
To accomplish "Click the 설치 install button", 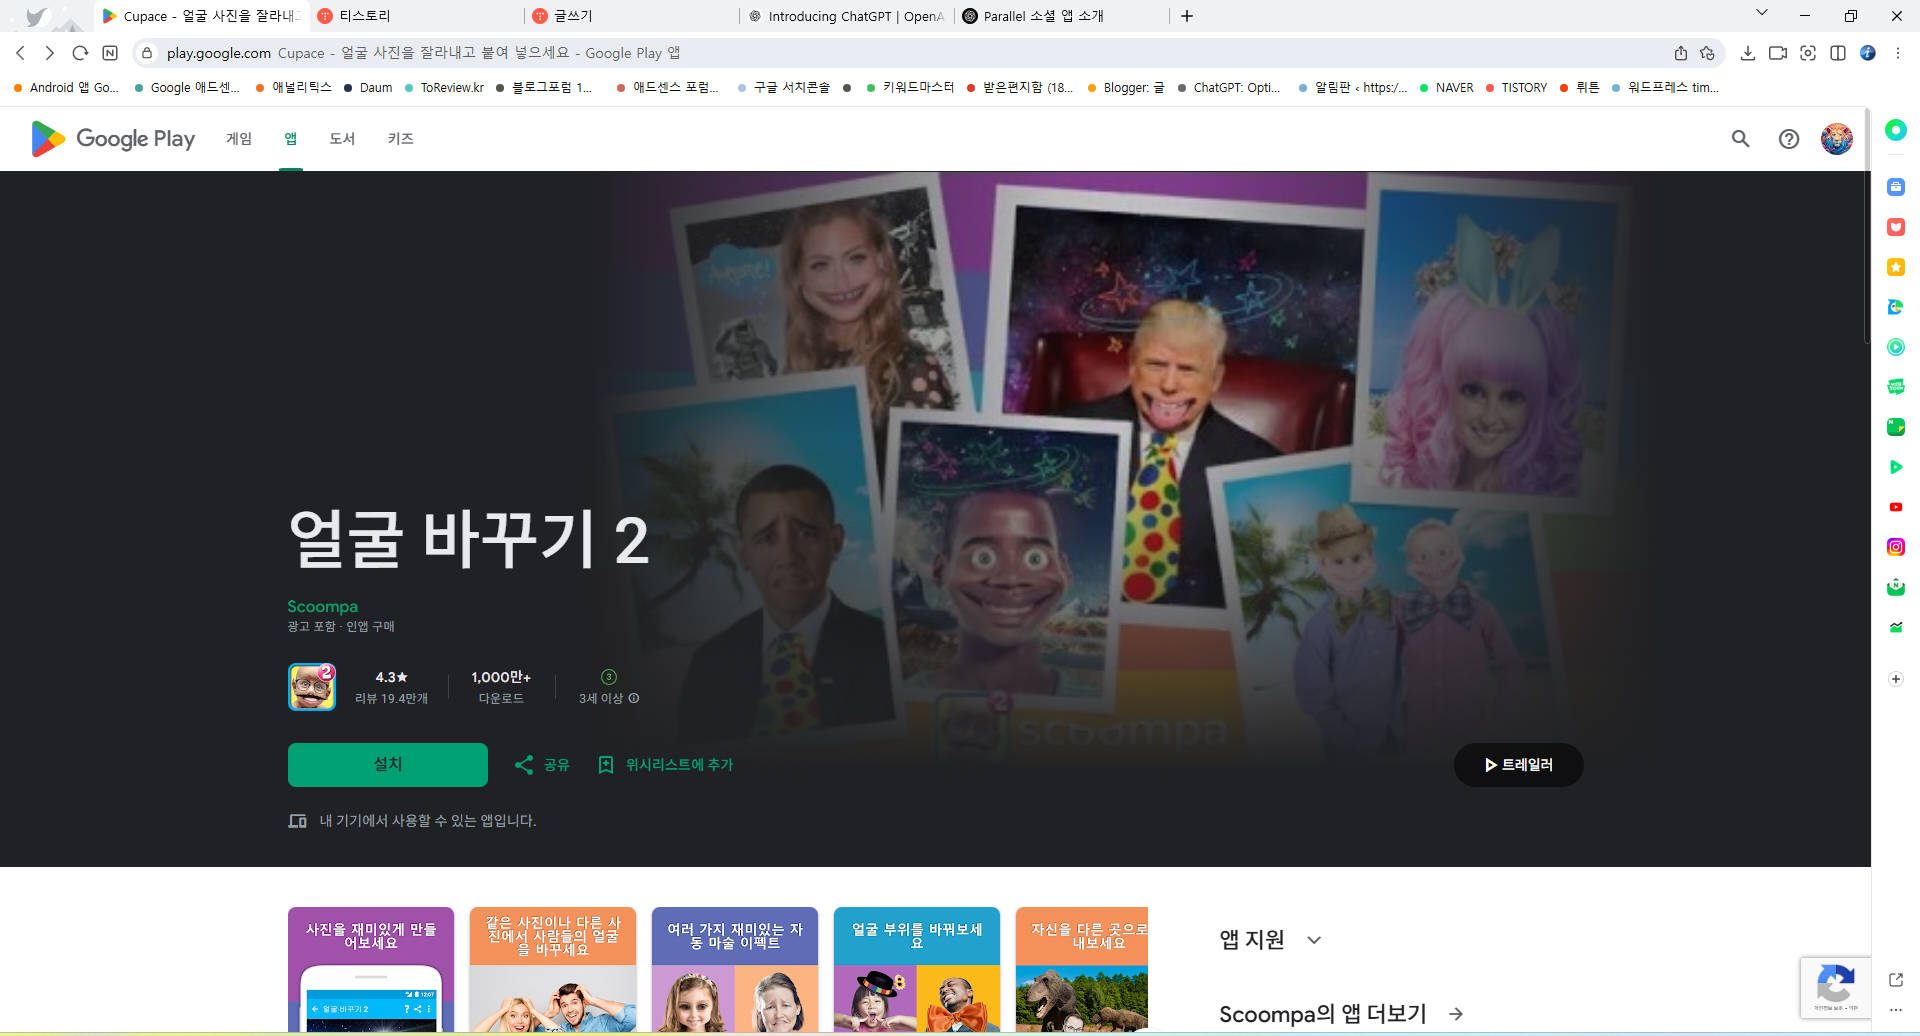I will pyautogui.click(x=387, y=764).
